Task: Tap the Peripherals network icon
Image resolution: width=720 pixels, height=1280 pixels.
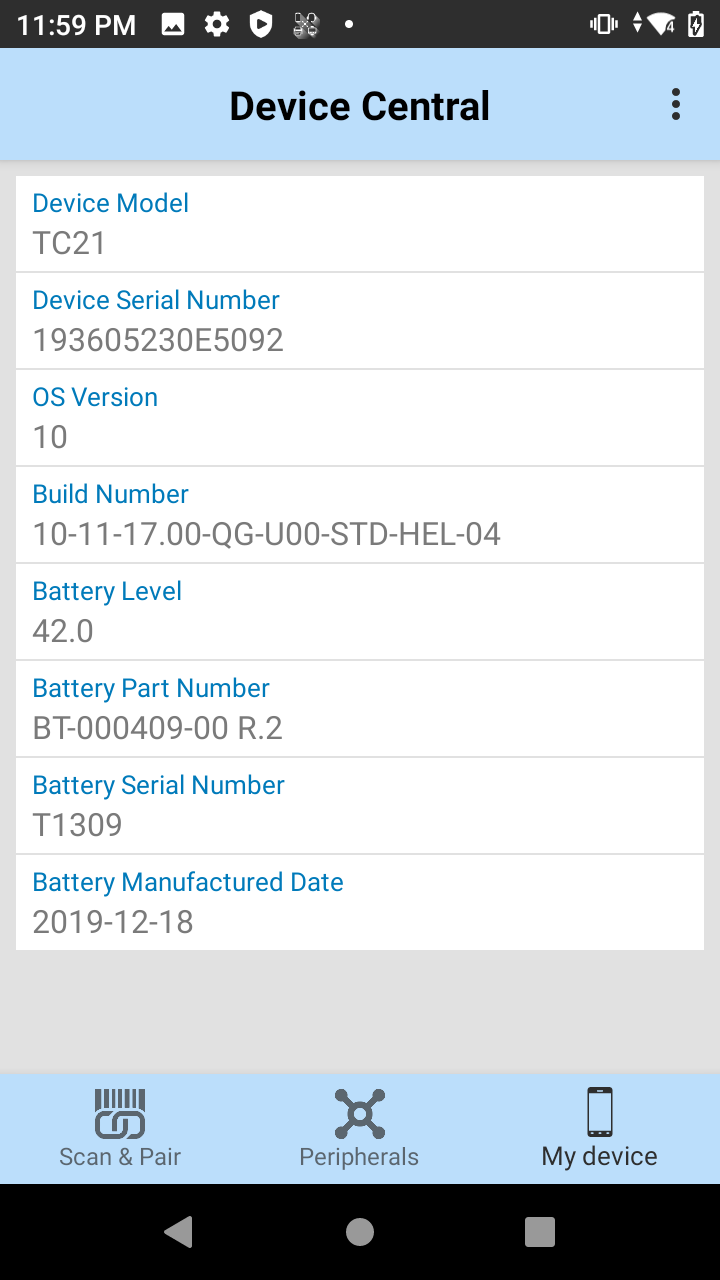Action: click(359, 1113)
